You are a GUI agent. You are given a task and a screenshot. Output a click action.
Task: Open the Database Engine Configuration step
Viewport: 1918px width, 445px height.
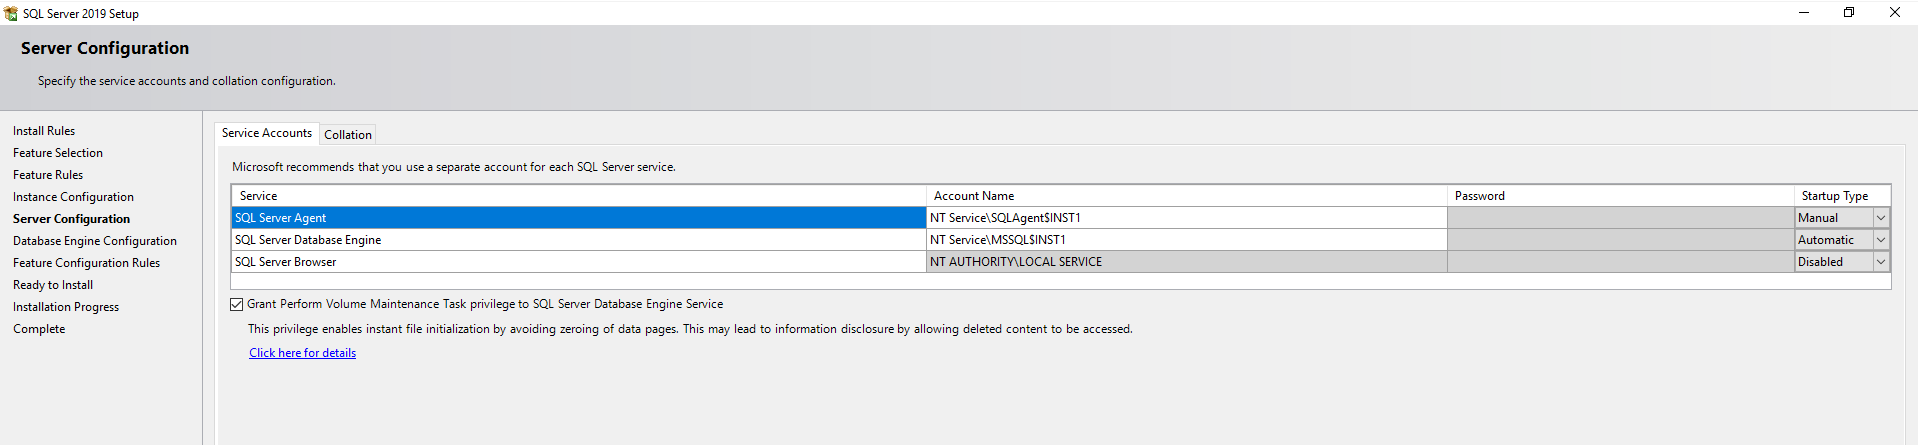95,241
